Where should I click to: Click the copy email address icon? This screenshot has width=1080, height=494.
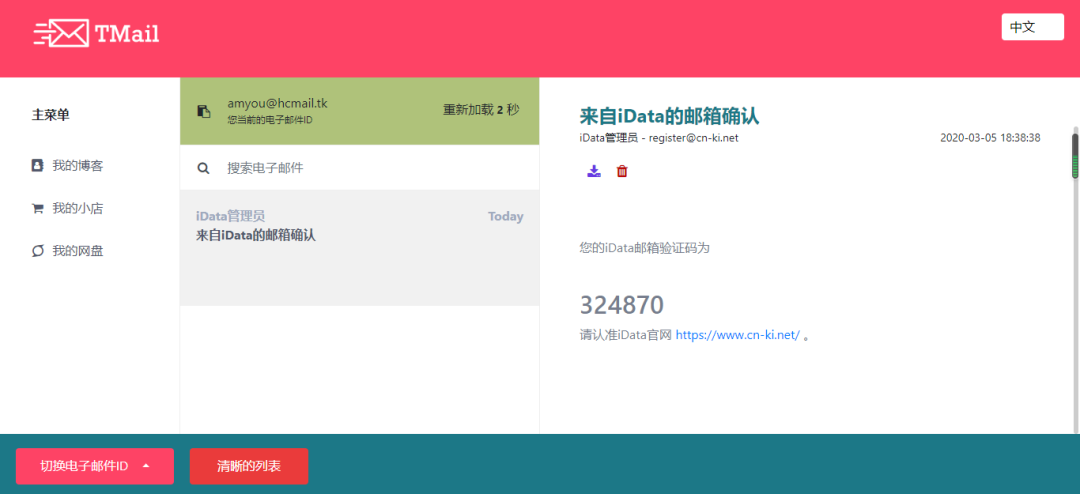point(204,111)
